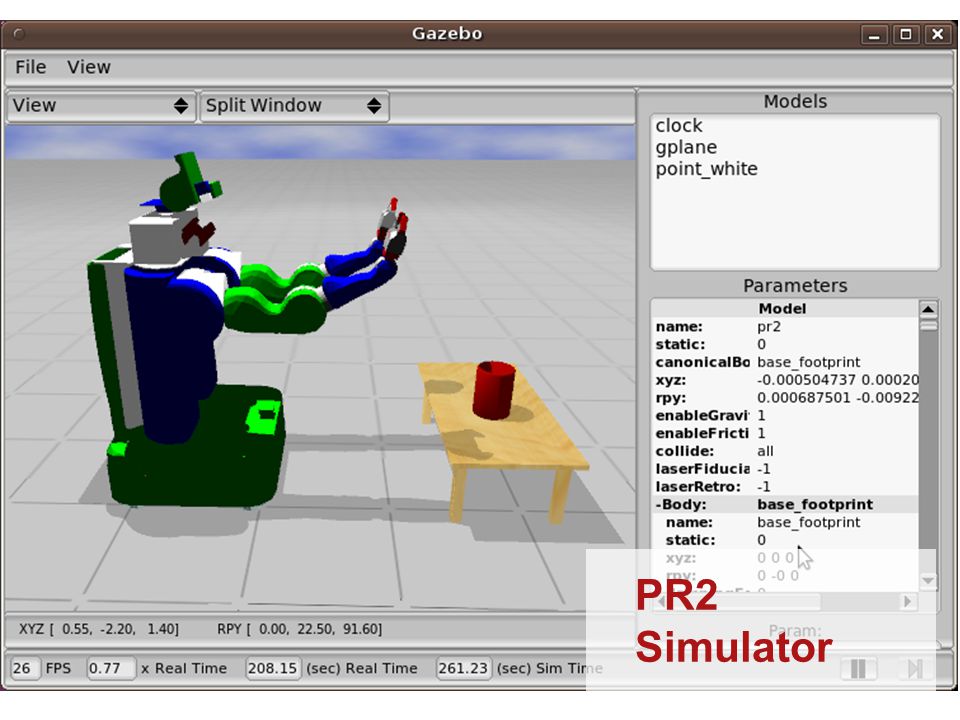Click the collide value all

click(x=765, y=451)
